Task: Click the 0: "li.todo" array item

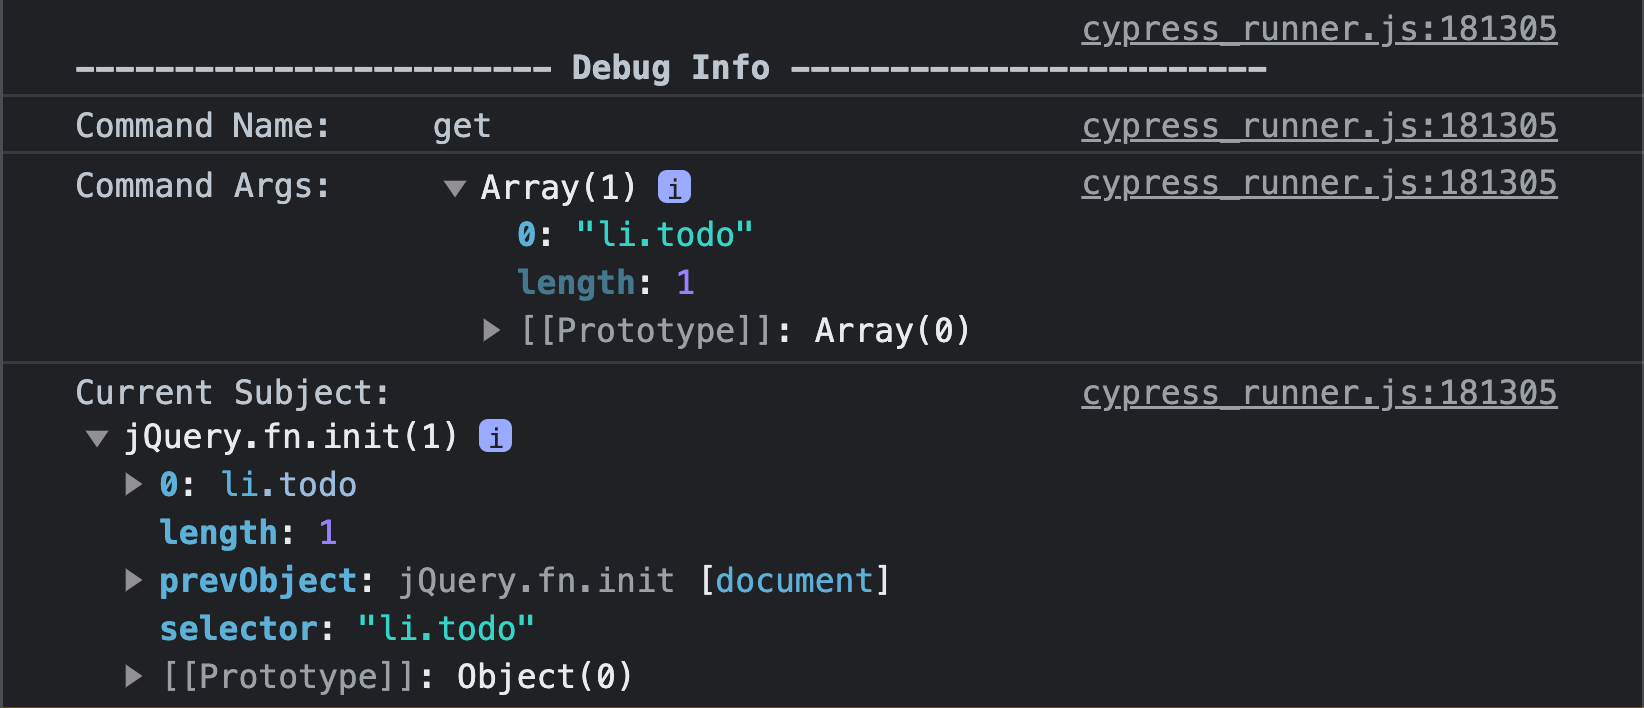Action: click(x=635, y=235)
